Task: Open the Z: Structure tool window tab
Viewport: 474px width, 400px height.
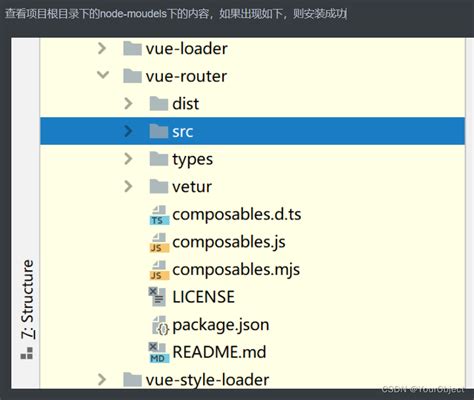Action: (x=27, y=300)
